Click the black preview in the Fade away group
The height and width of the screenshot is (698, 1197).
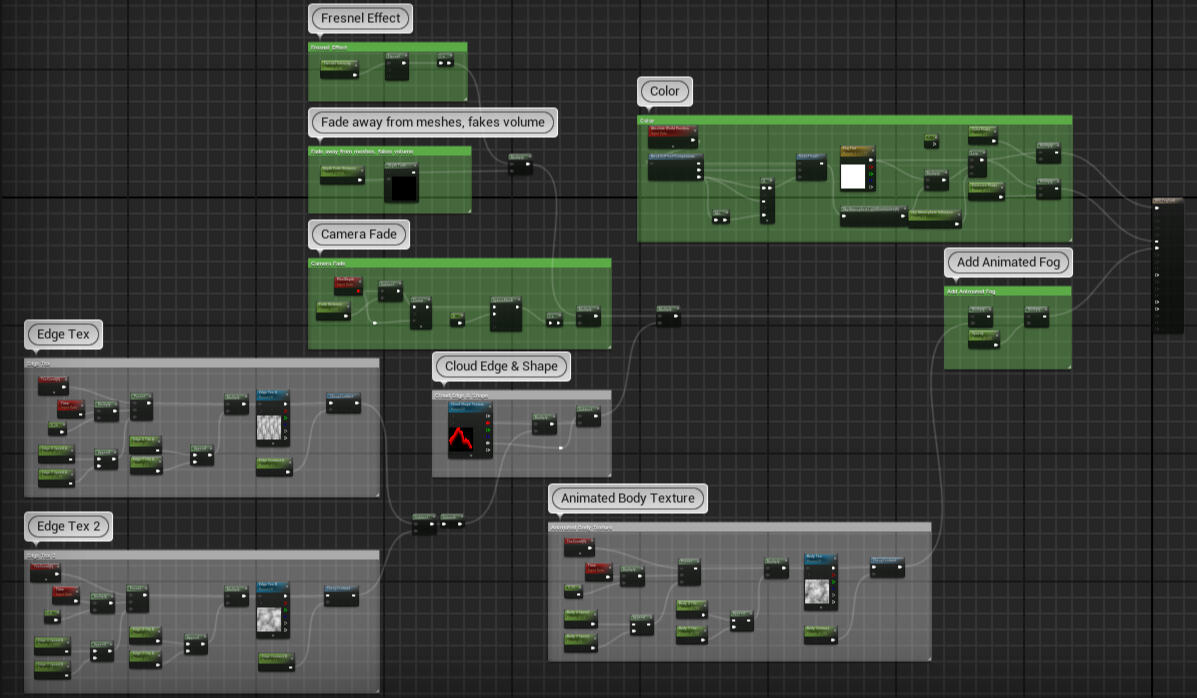pos(403,187)
